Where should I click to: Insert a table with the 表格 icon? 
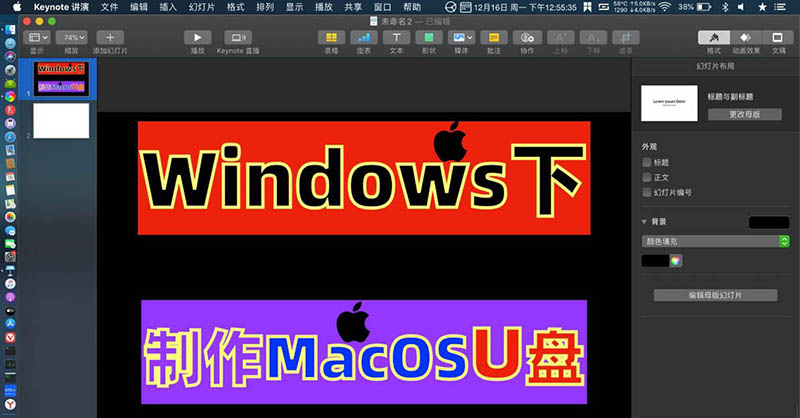point(331,37)
